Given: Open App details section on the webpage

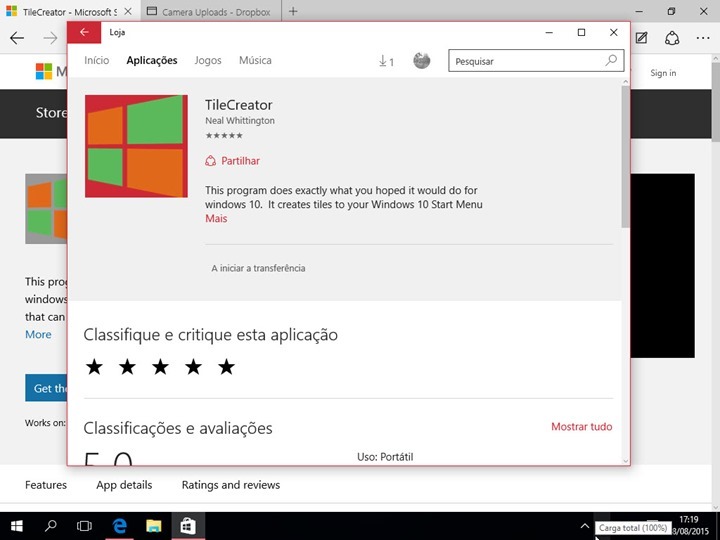Looking at the screenshot, I should (x=124, y=485).
